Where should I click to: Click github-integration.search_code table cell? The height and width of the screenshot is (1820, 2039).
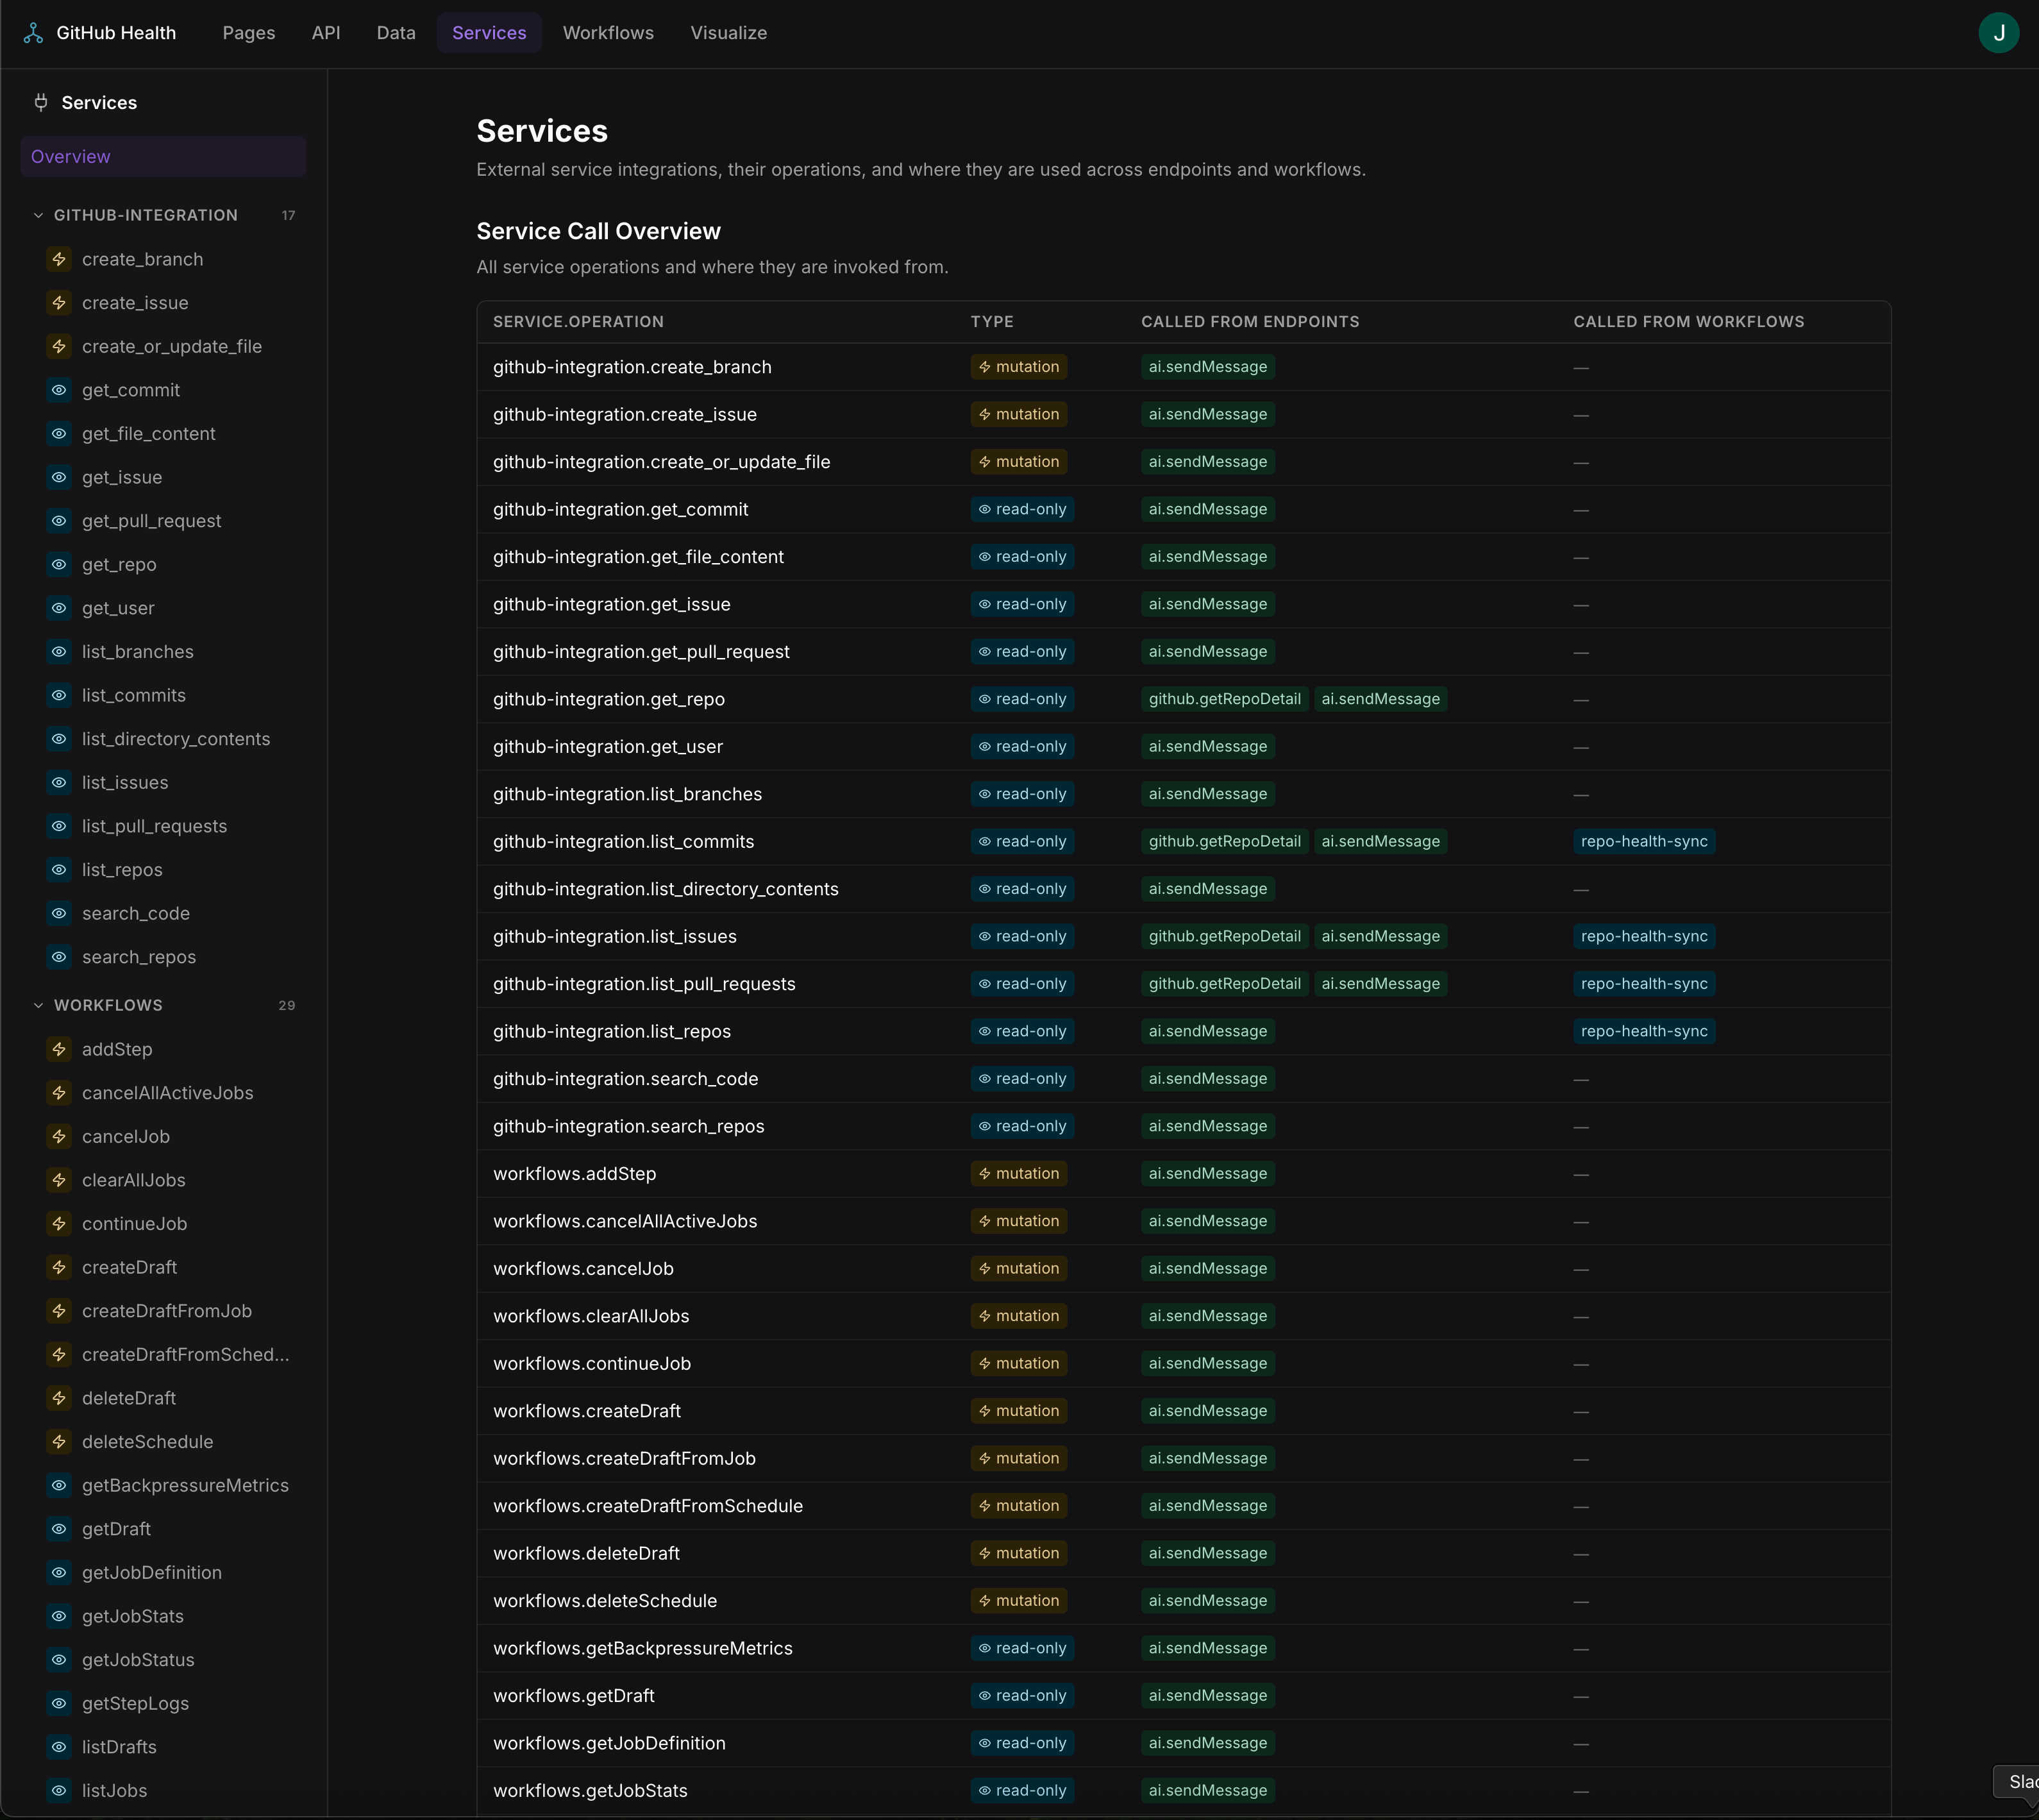[625, 1079]
